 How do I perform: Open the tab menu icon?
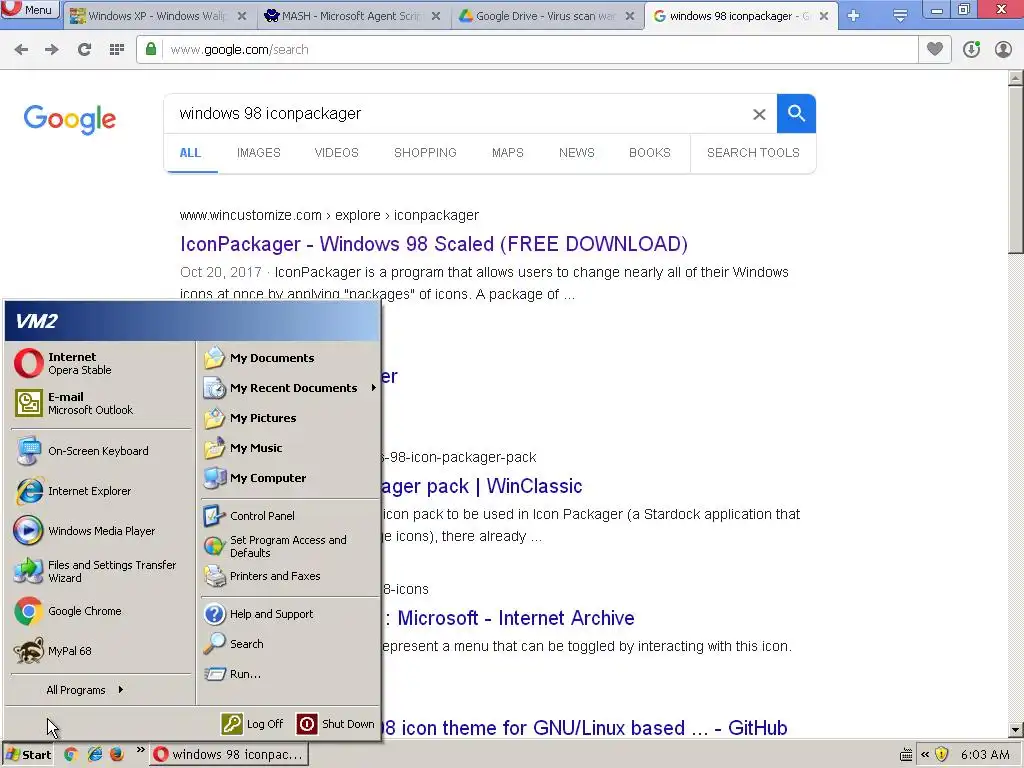click(x=900, y=16)
